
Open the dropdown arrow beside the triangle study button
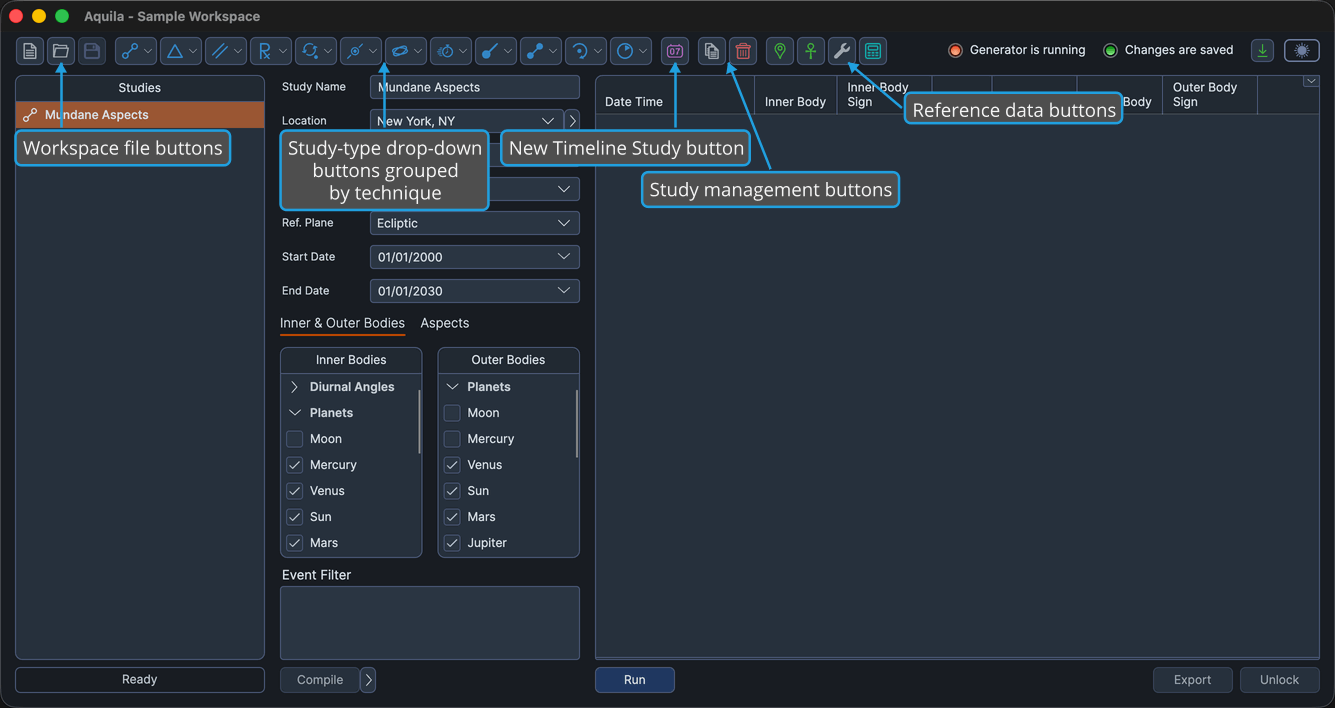[194, 51]
